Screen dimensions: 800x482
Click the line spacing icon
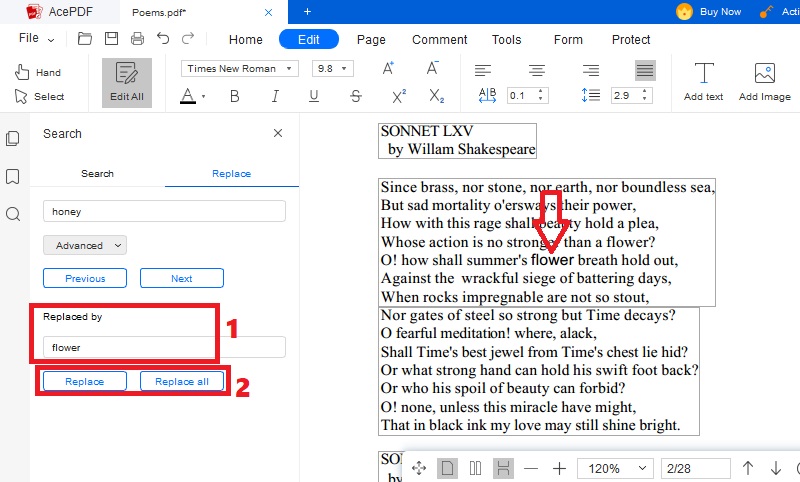coord(591,95)
